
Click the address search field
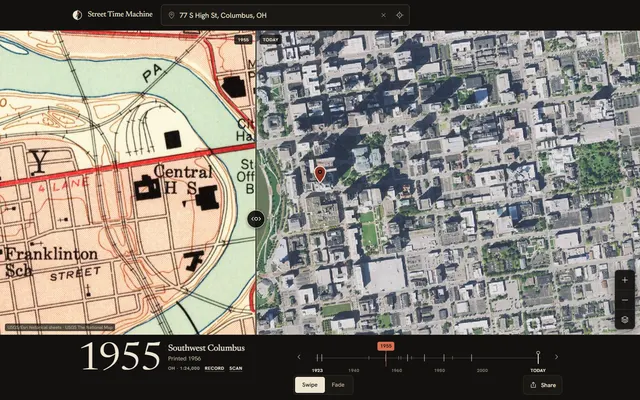[x=285, y=15]
